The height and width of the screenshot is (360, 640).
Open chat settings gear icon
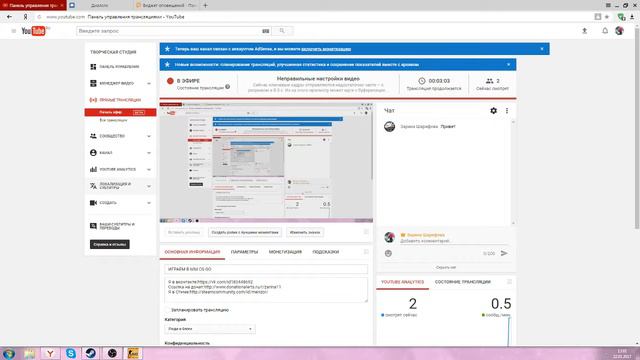pyautogui.click(x=493, y=111)
